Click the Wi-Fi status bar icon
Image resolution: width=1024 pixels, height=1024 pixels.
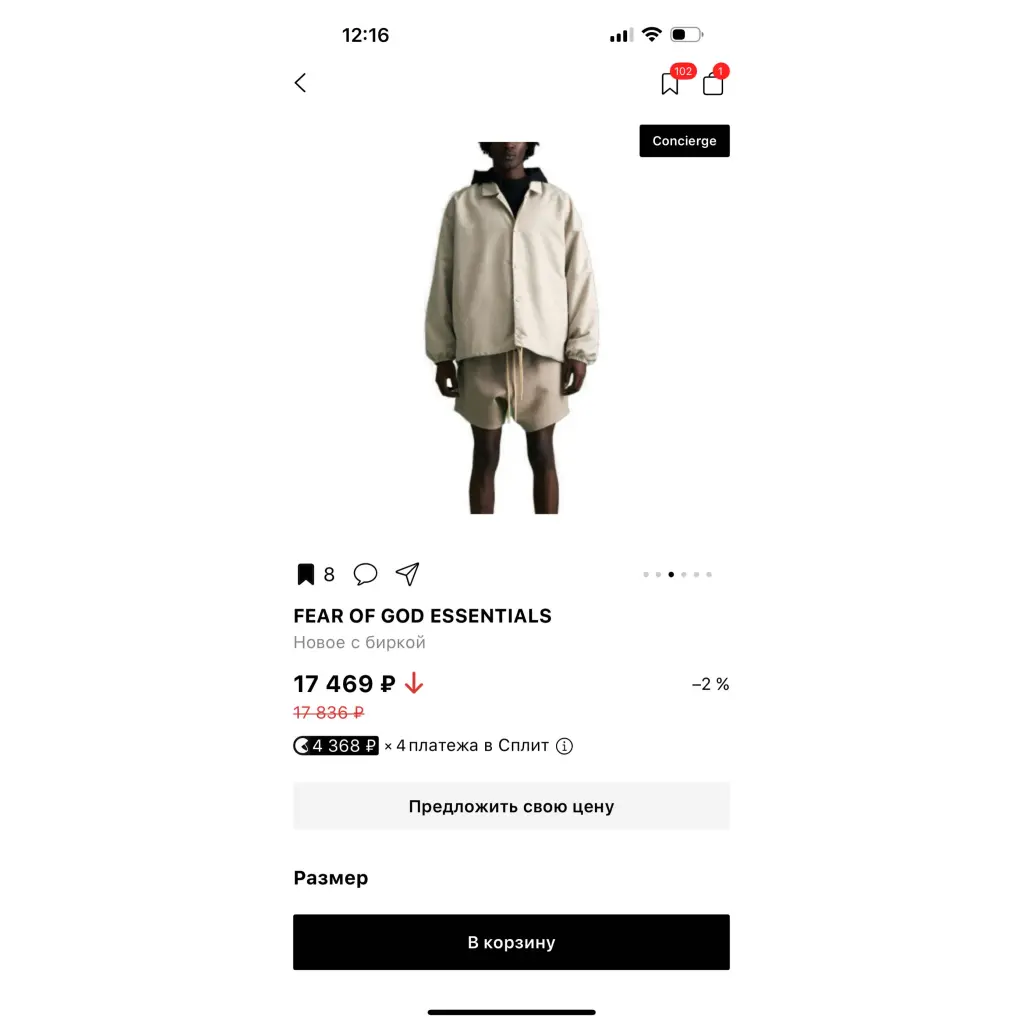652,35
